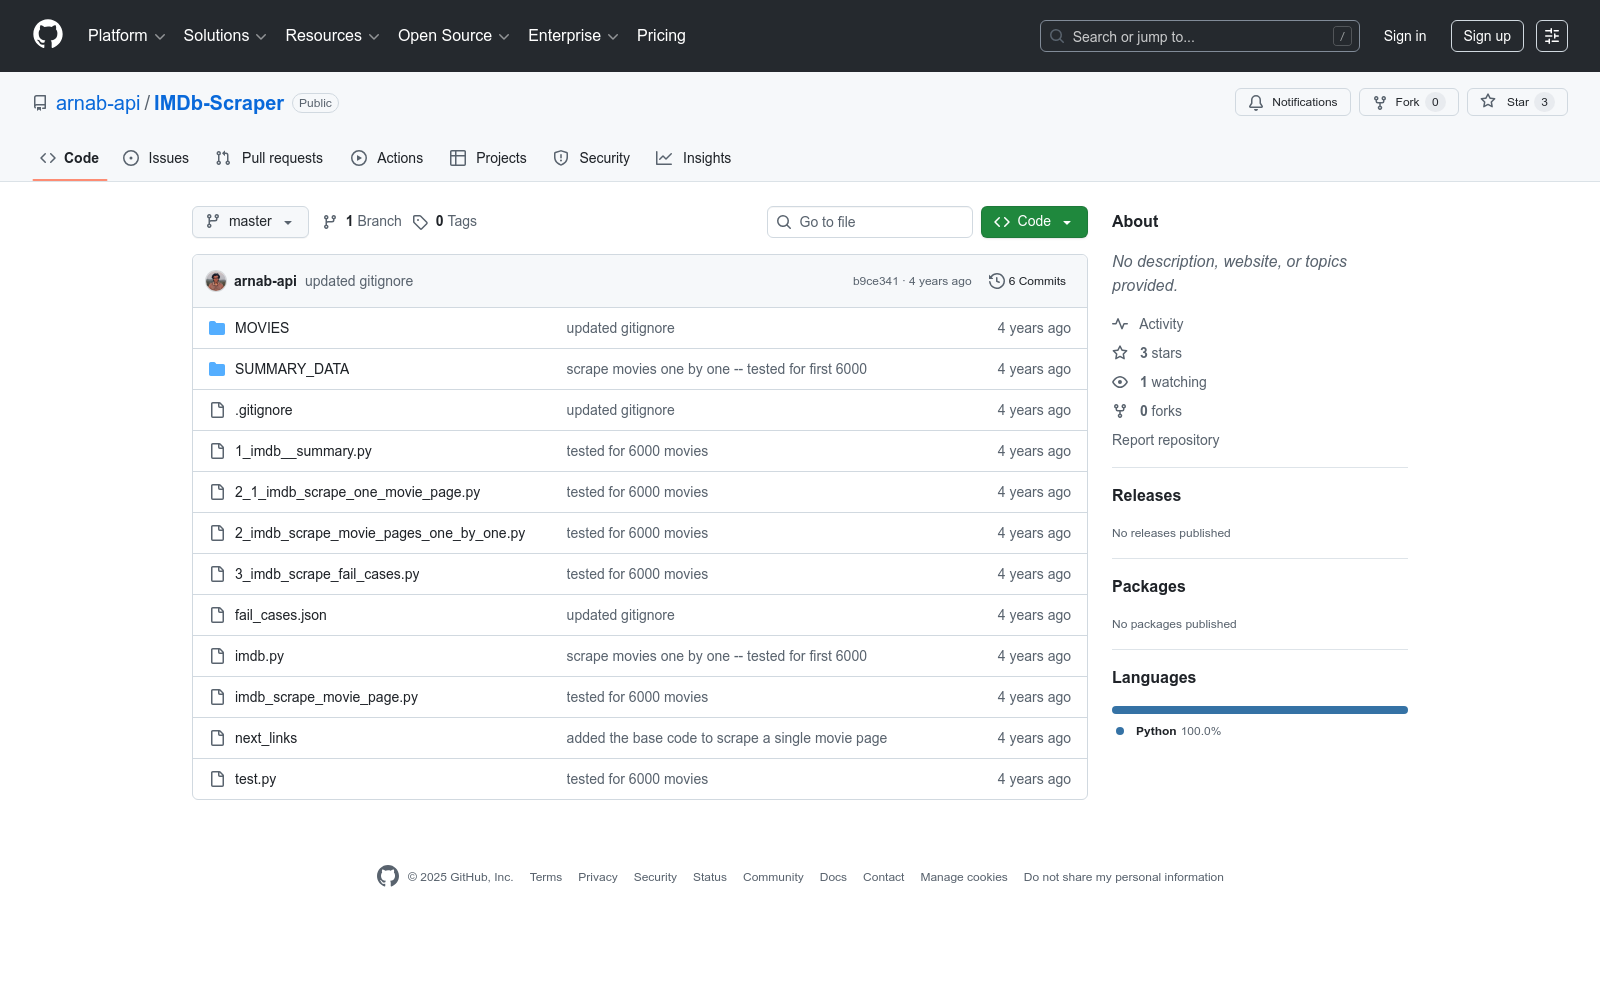Click the search magnifier icon in header
The height and width of the screenshot is (1000, 1600).
point(1057,36)
